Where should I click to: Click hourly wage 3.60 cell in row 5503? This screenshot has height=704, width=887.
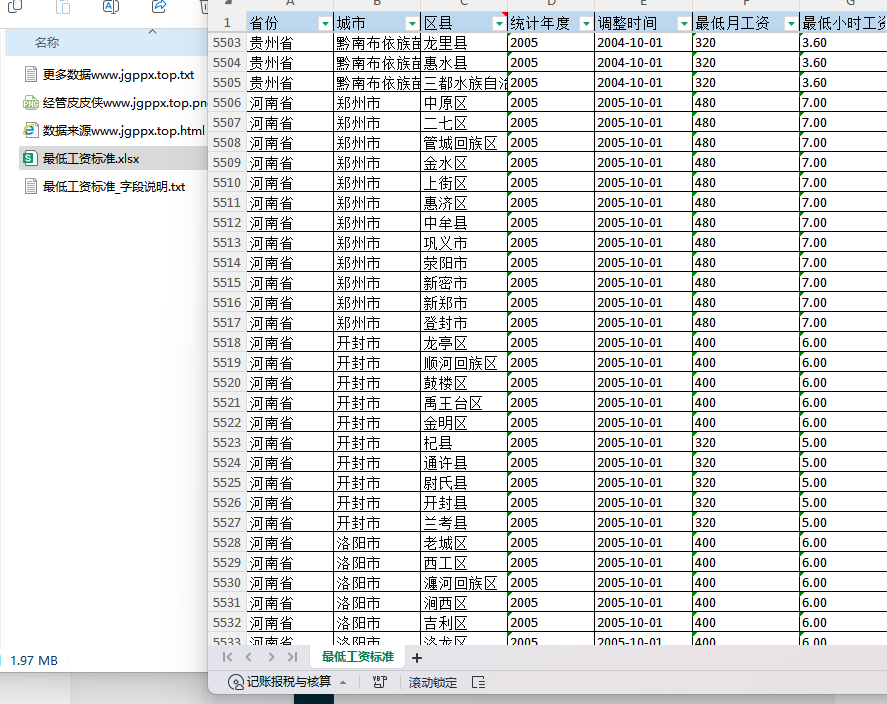[843, 43]
